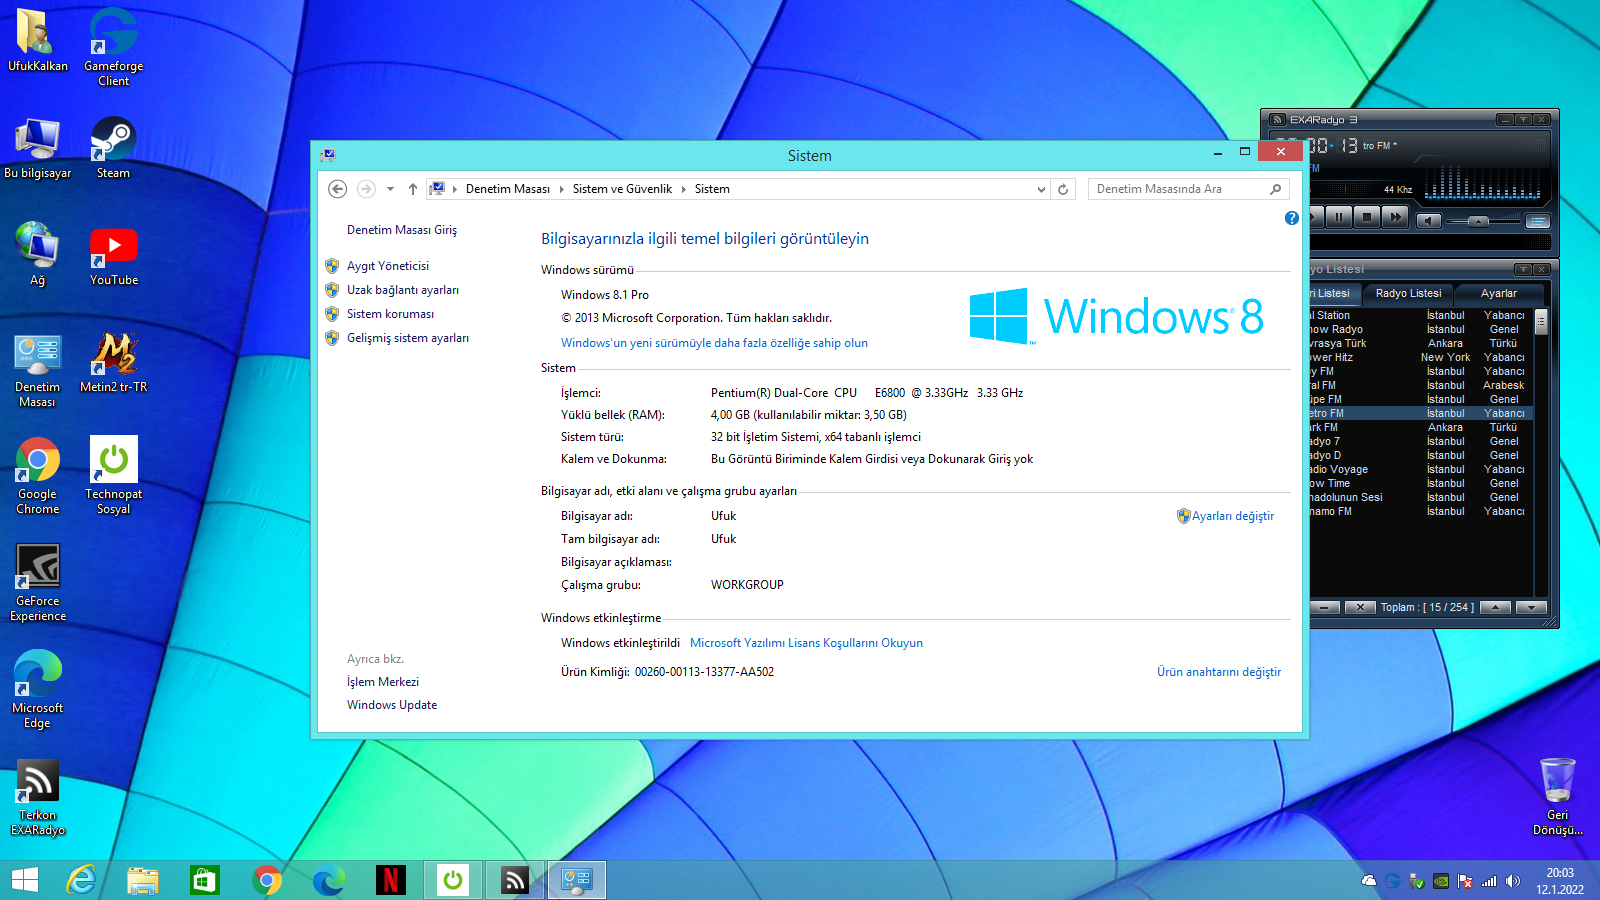The width and height of the screenshot is (1600, 900).
Task: Select the Steam desktop shortcut
Action: click(113, 148)
